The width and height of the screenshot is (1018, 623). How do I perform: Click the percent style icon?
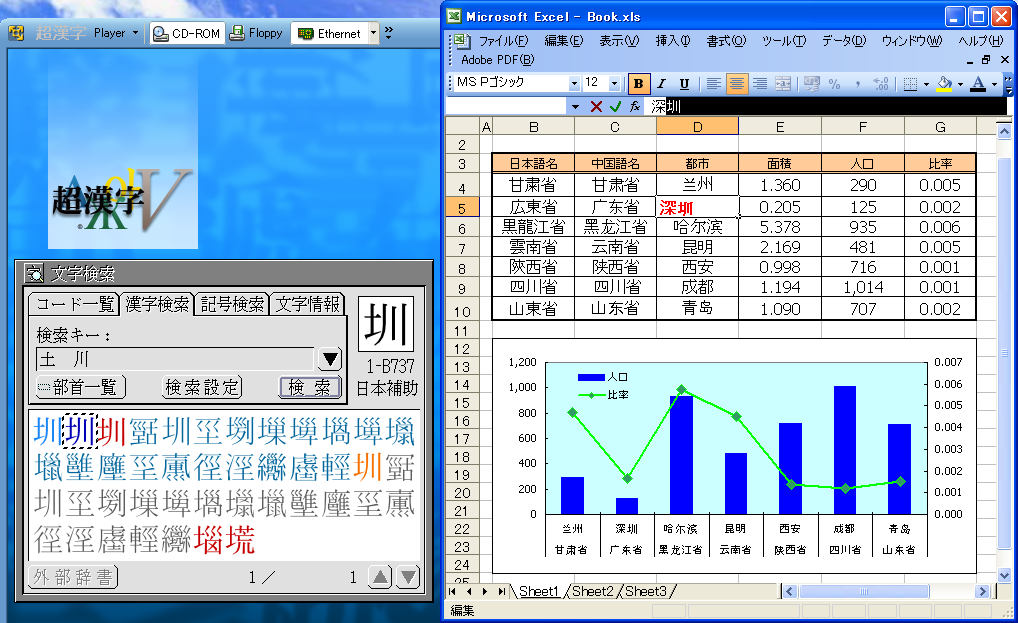click(834, 84)
